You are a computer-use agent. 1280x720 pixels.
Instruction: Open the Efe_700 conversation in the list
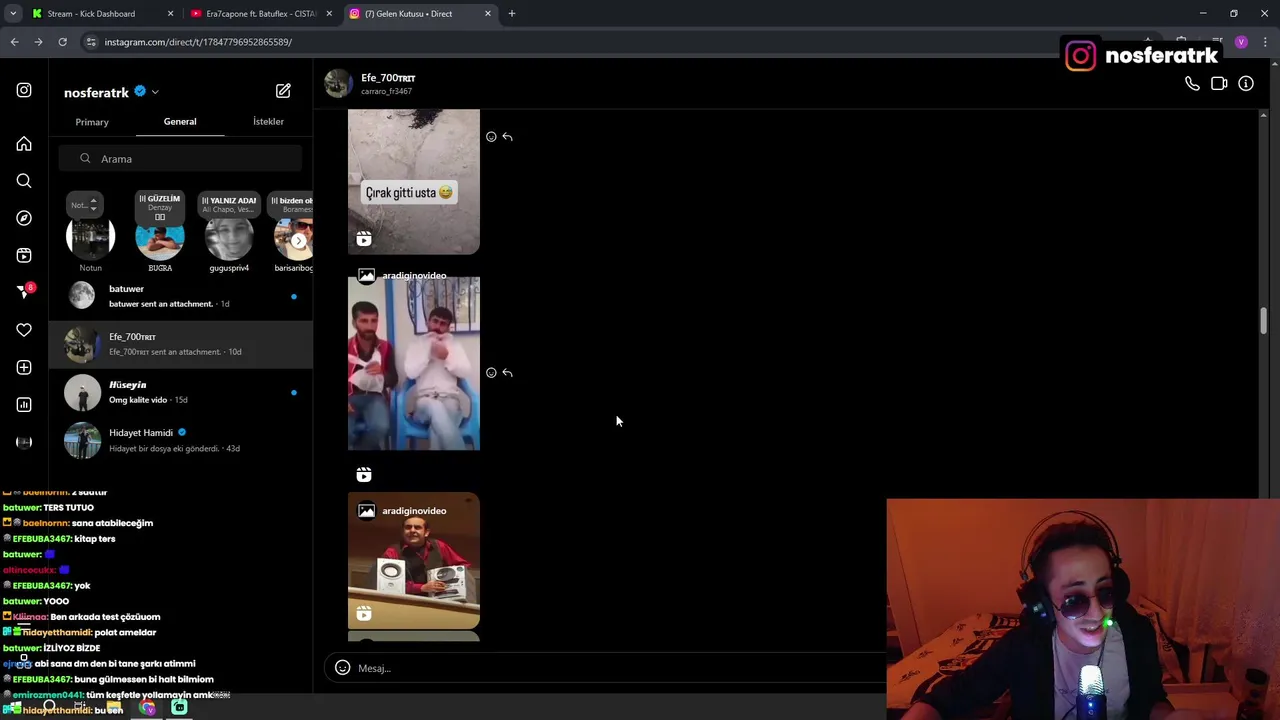(x=181, y=344)
